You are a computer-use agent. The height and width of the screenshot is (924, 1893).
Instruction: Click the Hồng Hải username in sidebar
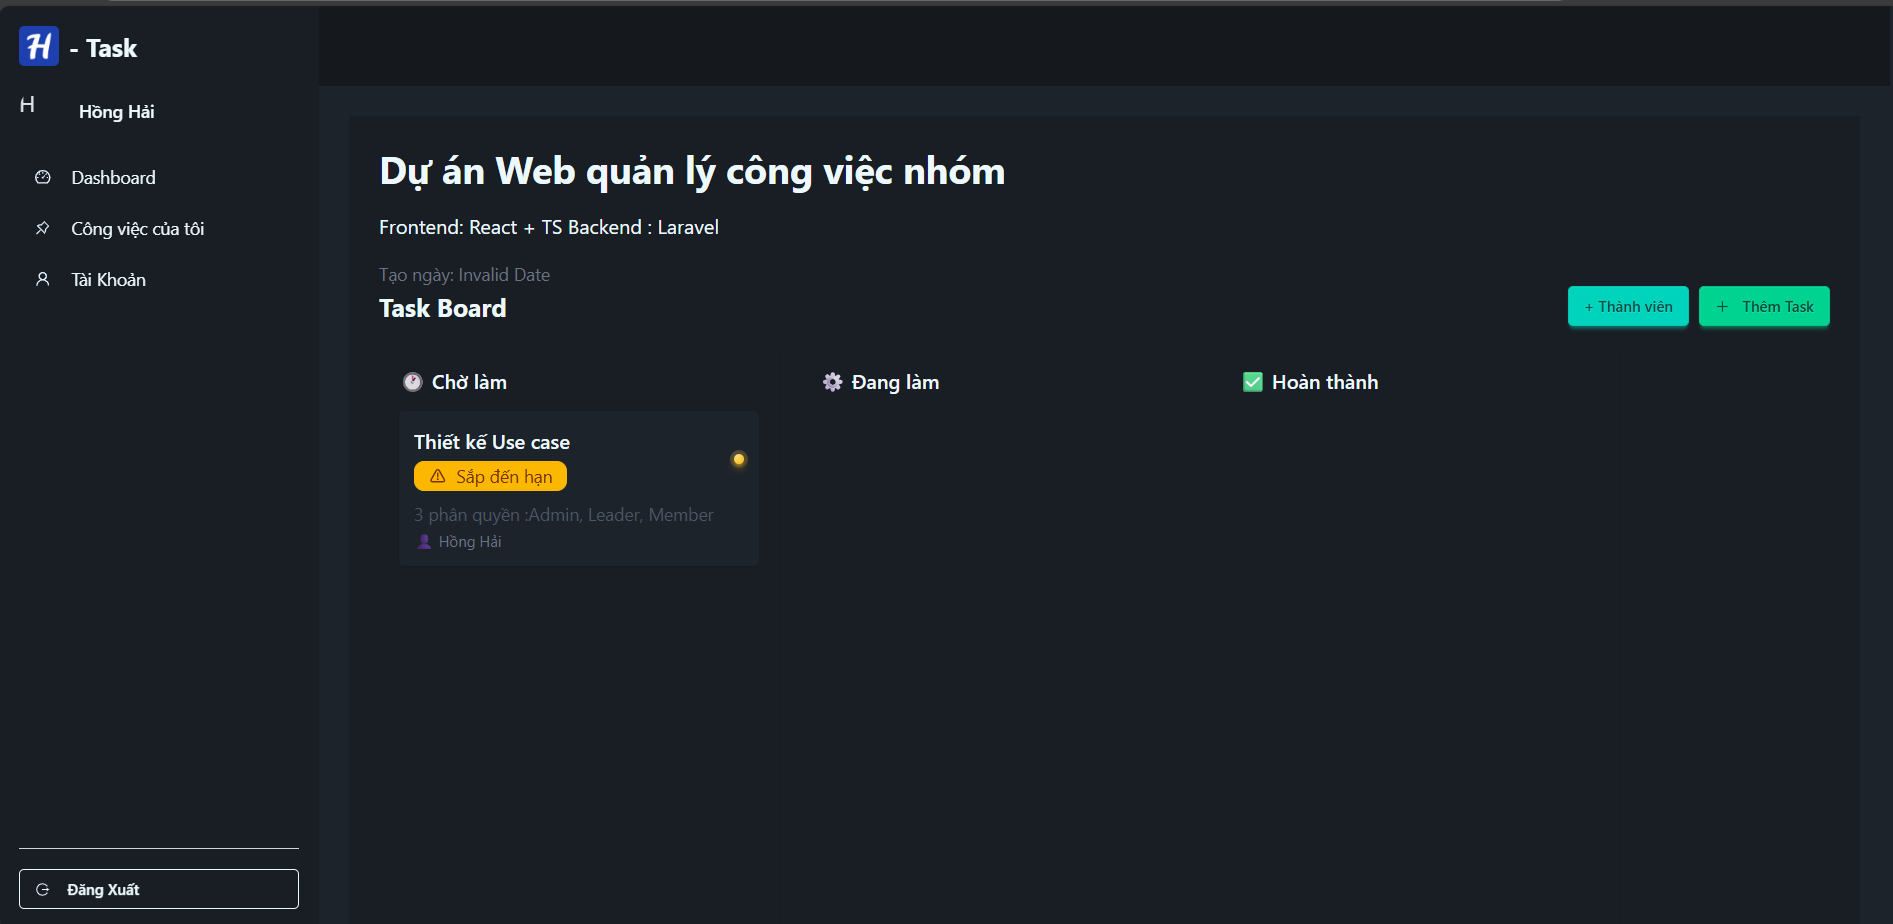click(x=116, y=112)
